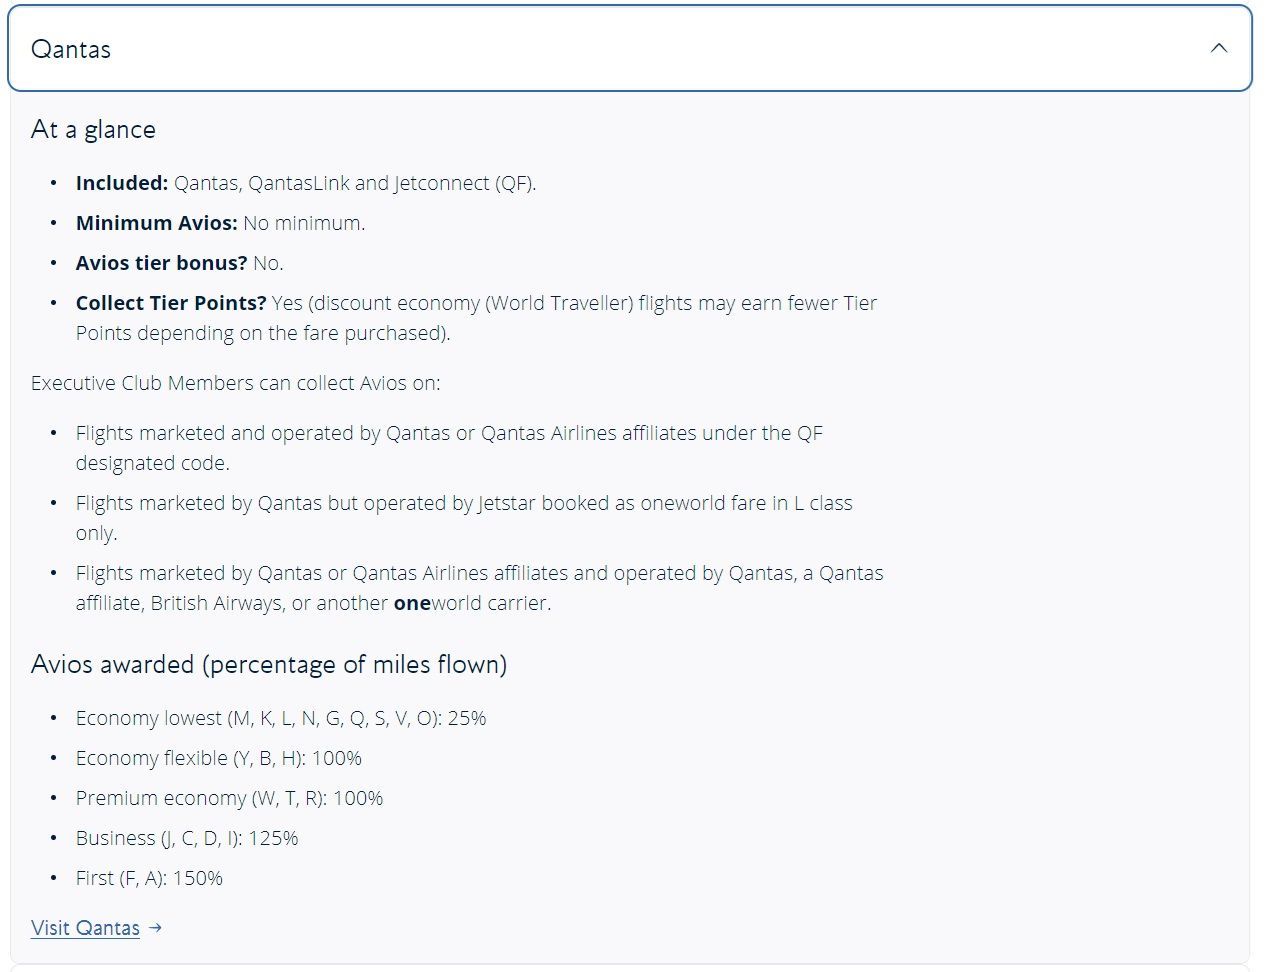Click the Economy flexible 100% line
Viewport: 1266px width, 972px height.
tap(219, 758)
